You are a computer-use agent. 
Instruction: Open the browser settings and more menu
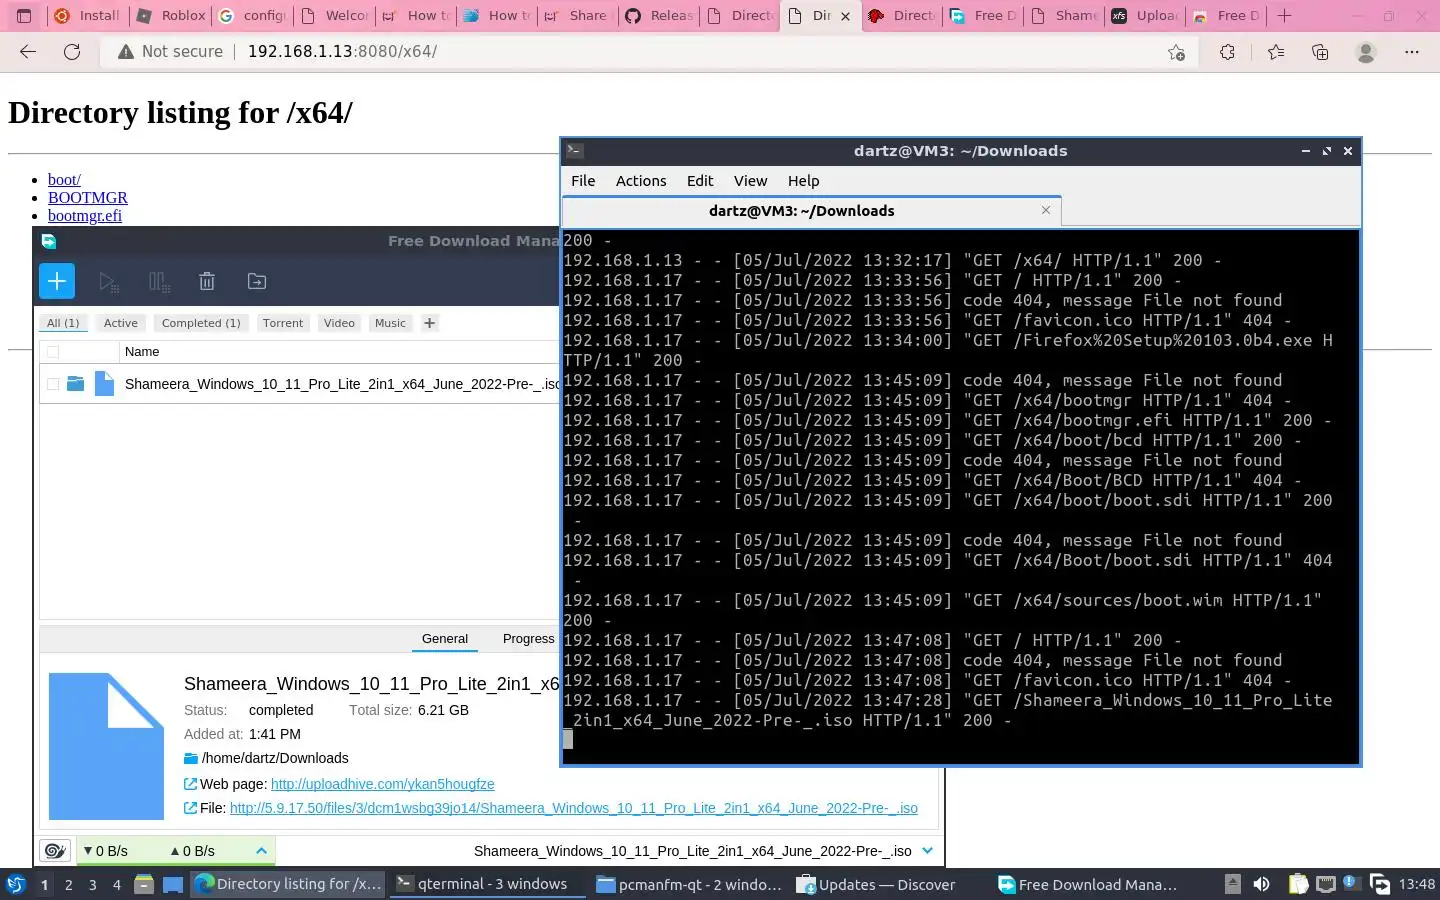point(1412,52)
